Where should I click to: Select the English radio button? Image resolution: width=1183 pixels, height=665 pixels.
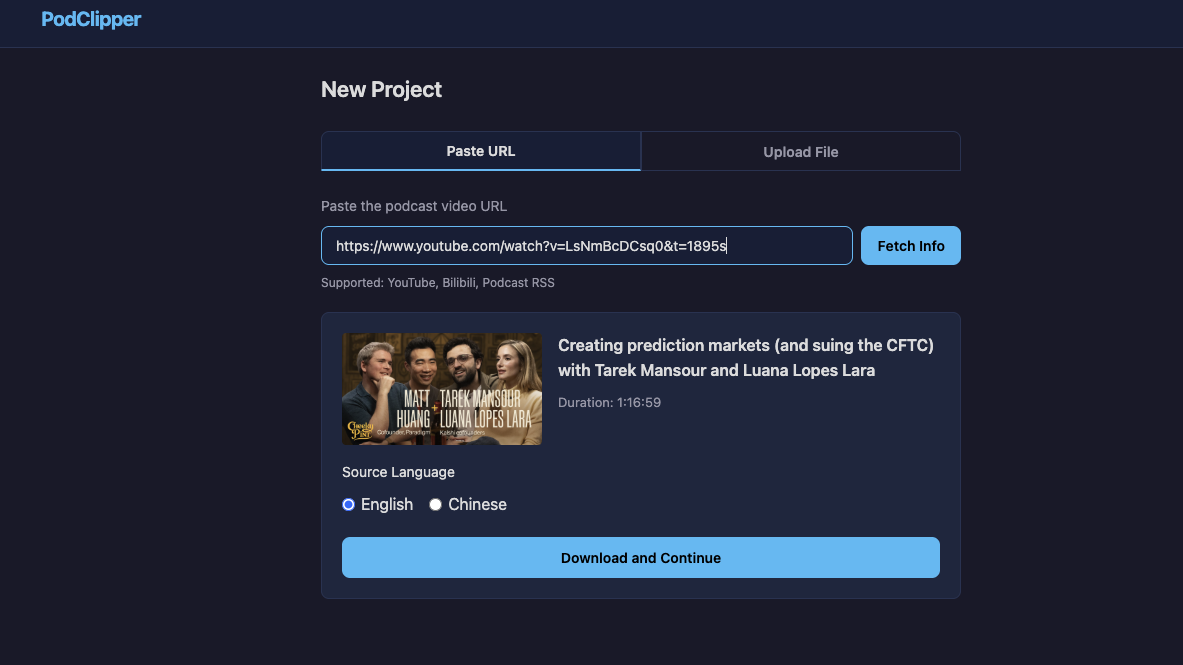349,505
